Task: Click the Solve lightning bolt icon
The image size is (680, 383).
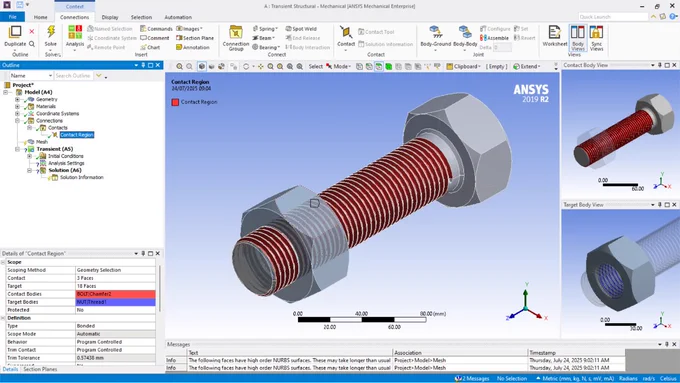Action: (x=51, y=32)
